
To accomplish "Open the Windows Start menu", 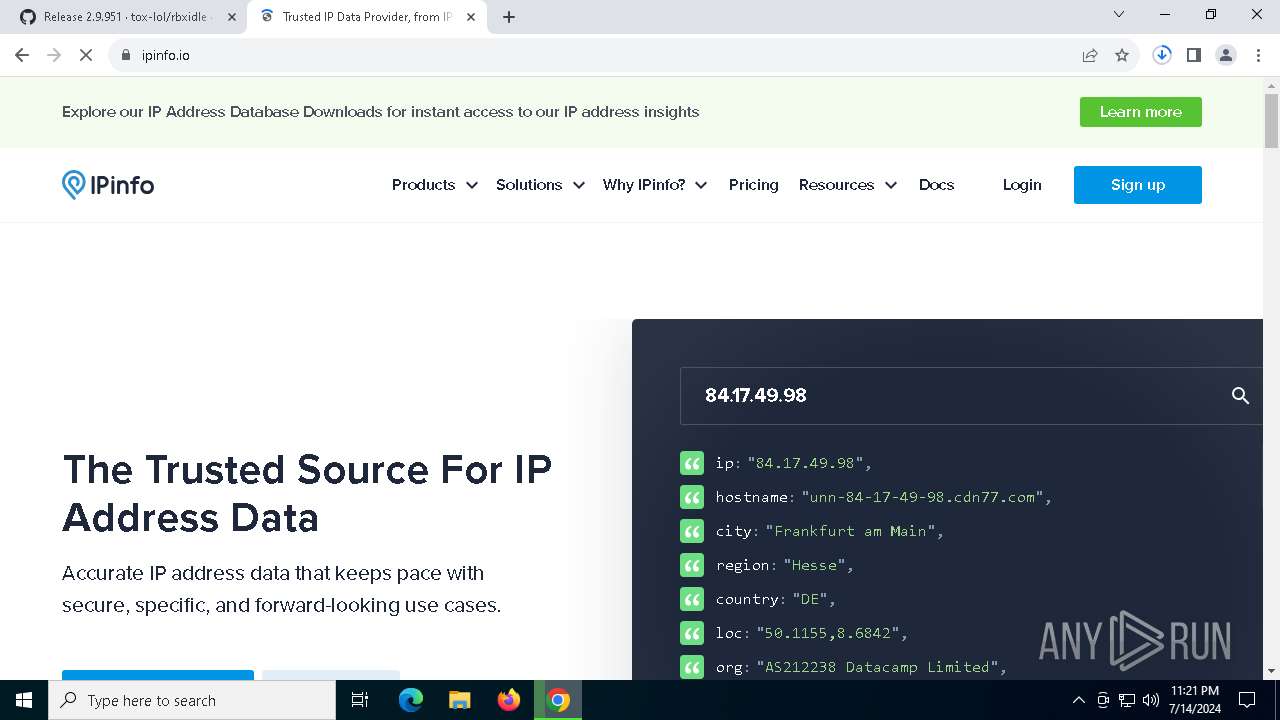I will (24, 700).
